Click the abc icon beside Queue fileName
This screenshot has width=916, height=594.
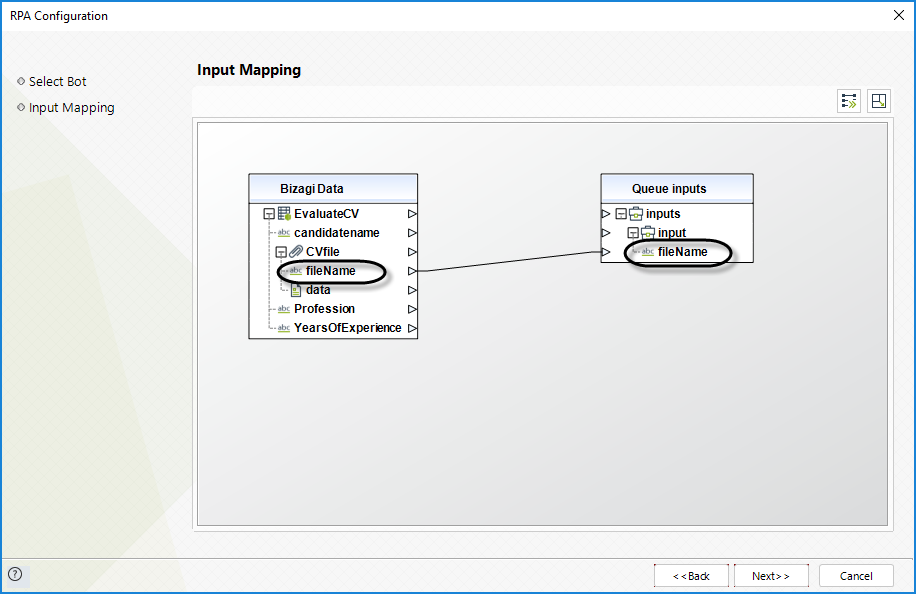coord(648,252)
